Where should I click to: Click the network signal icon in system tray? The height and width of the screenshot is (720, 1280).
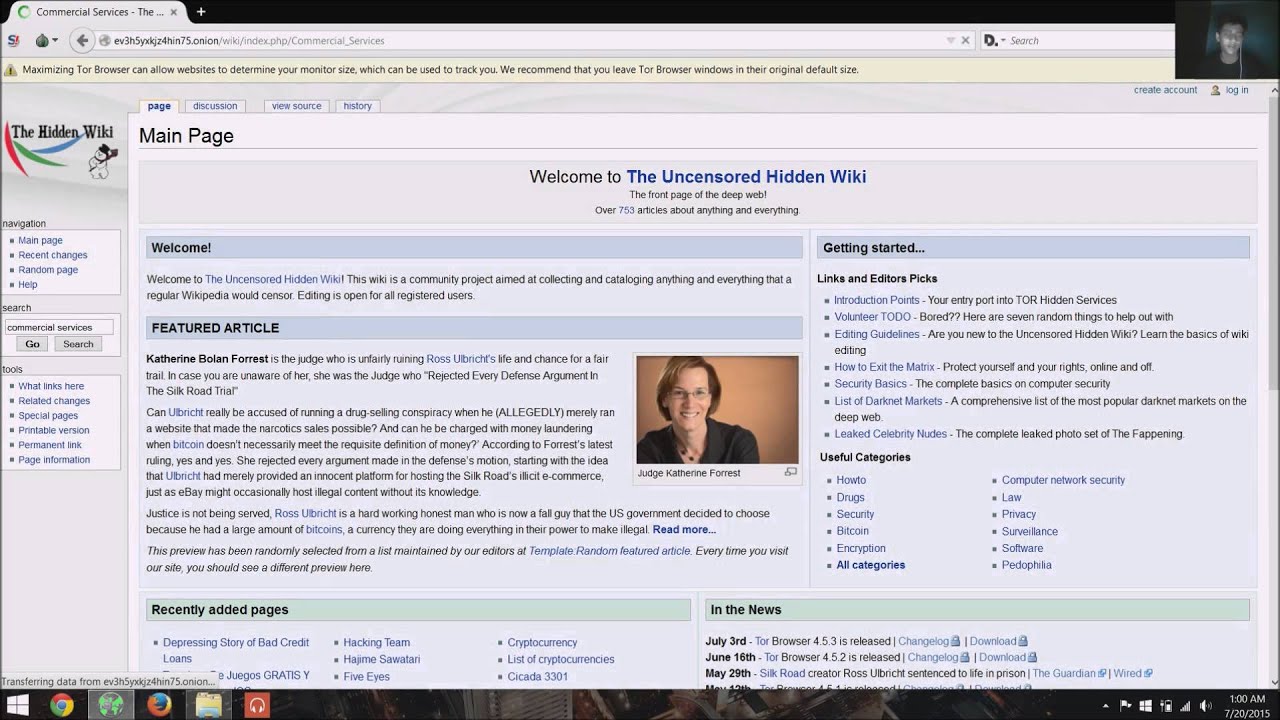pyautogui.click(x=1186, y=707)
